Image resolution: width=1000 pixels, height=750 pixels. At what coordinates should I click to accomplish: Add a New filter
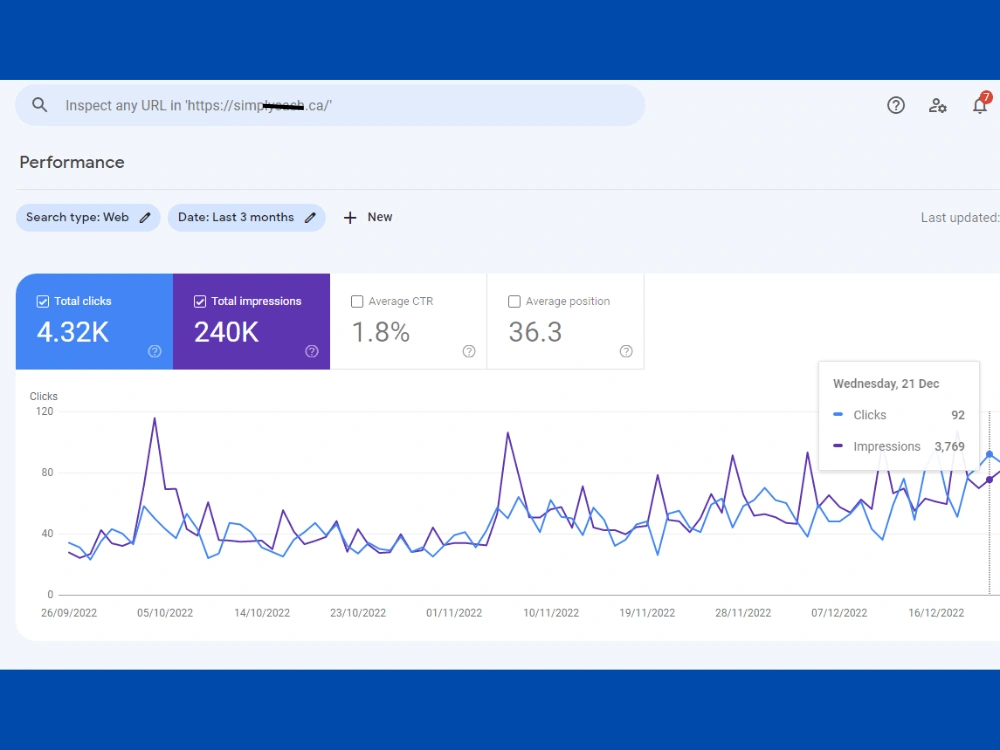(368, 217)
